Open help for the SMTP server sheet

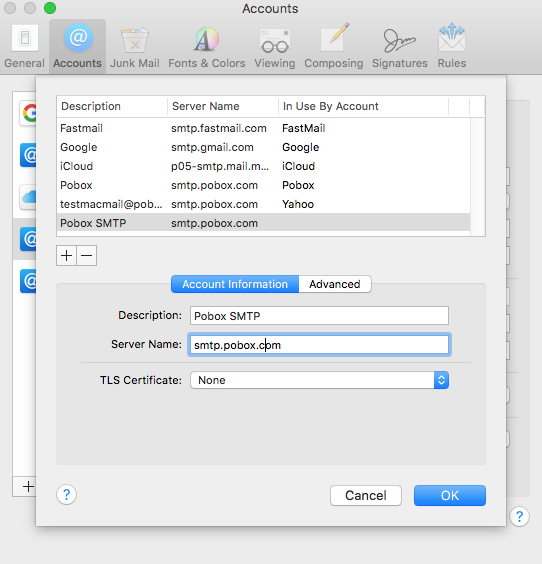67,495
